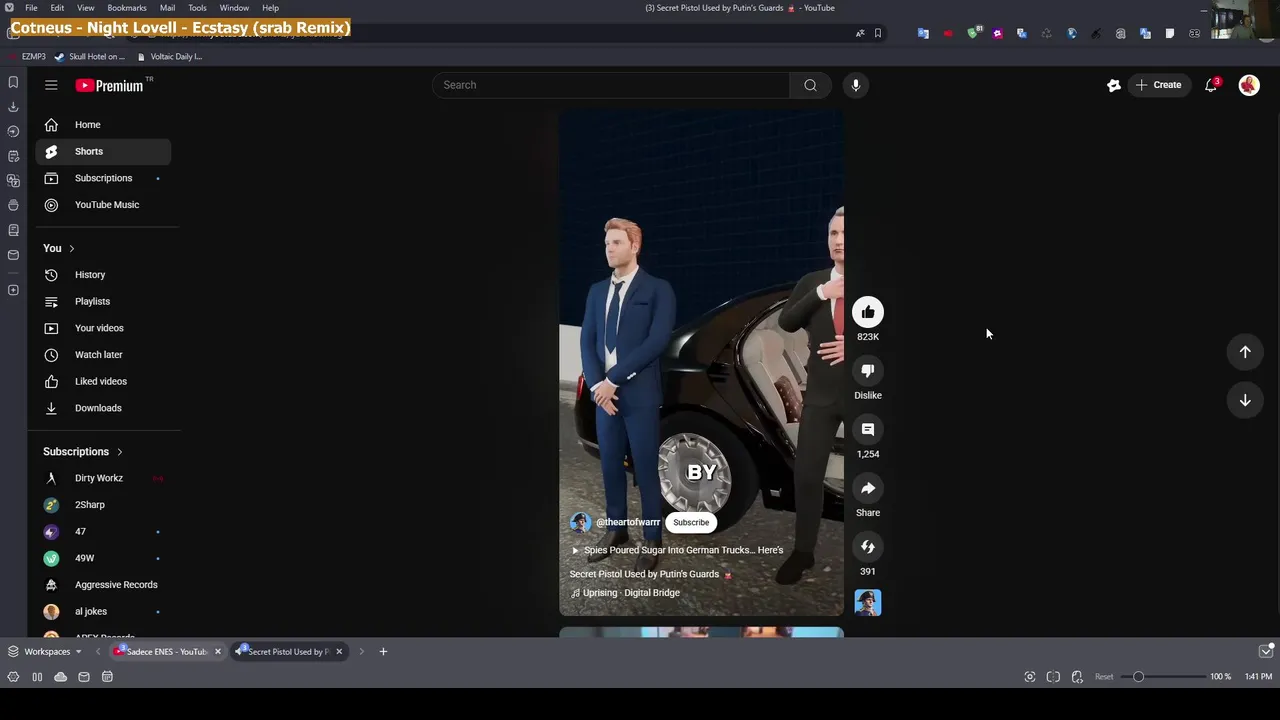Reset zoom level button

(x=1104, y=677)
